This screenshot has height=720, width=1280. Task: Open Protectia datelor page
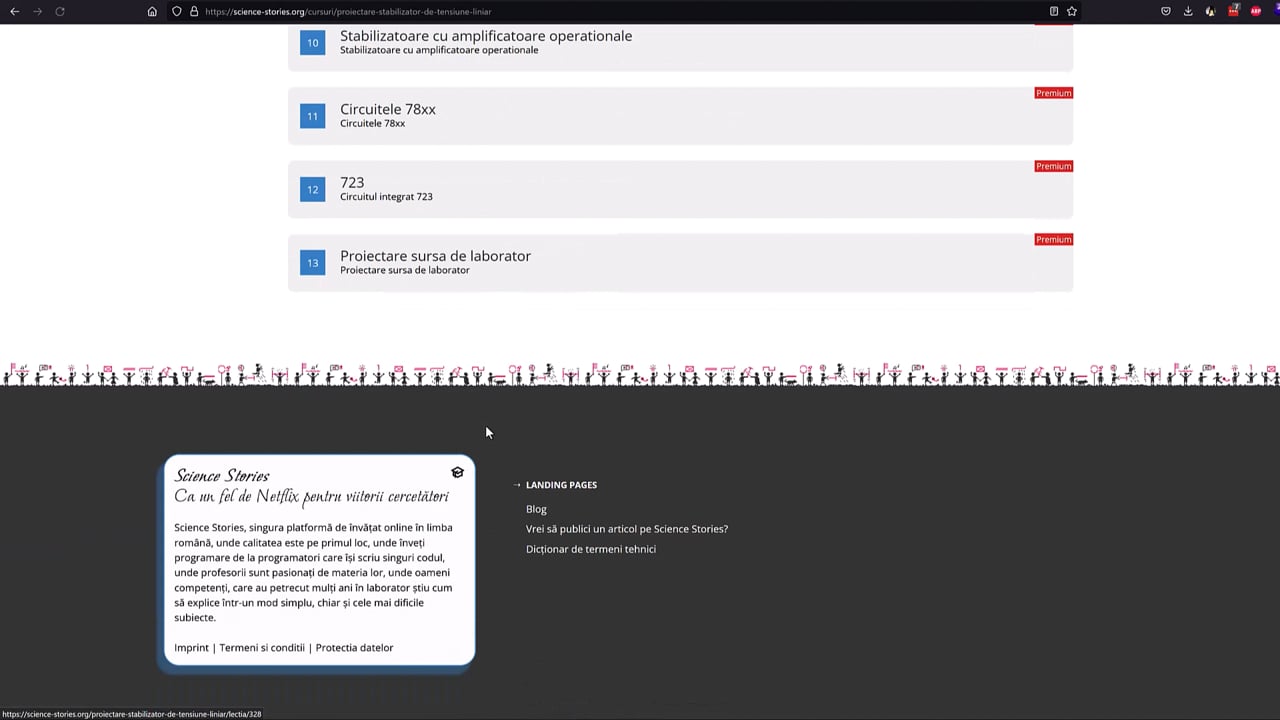pyautogui.click(x=354, y=648)
